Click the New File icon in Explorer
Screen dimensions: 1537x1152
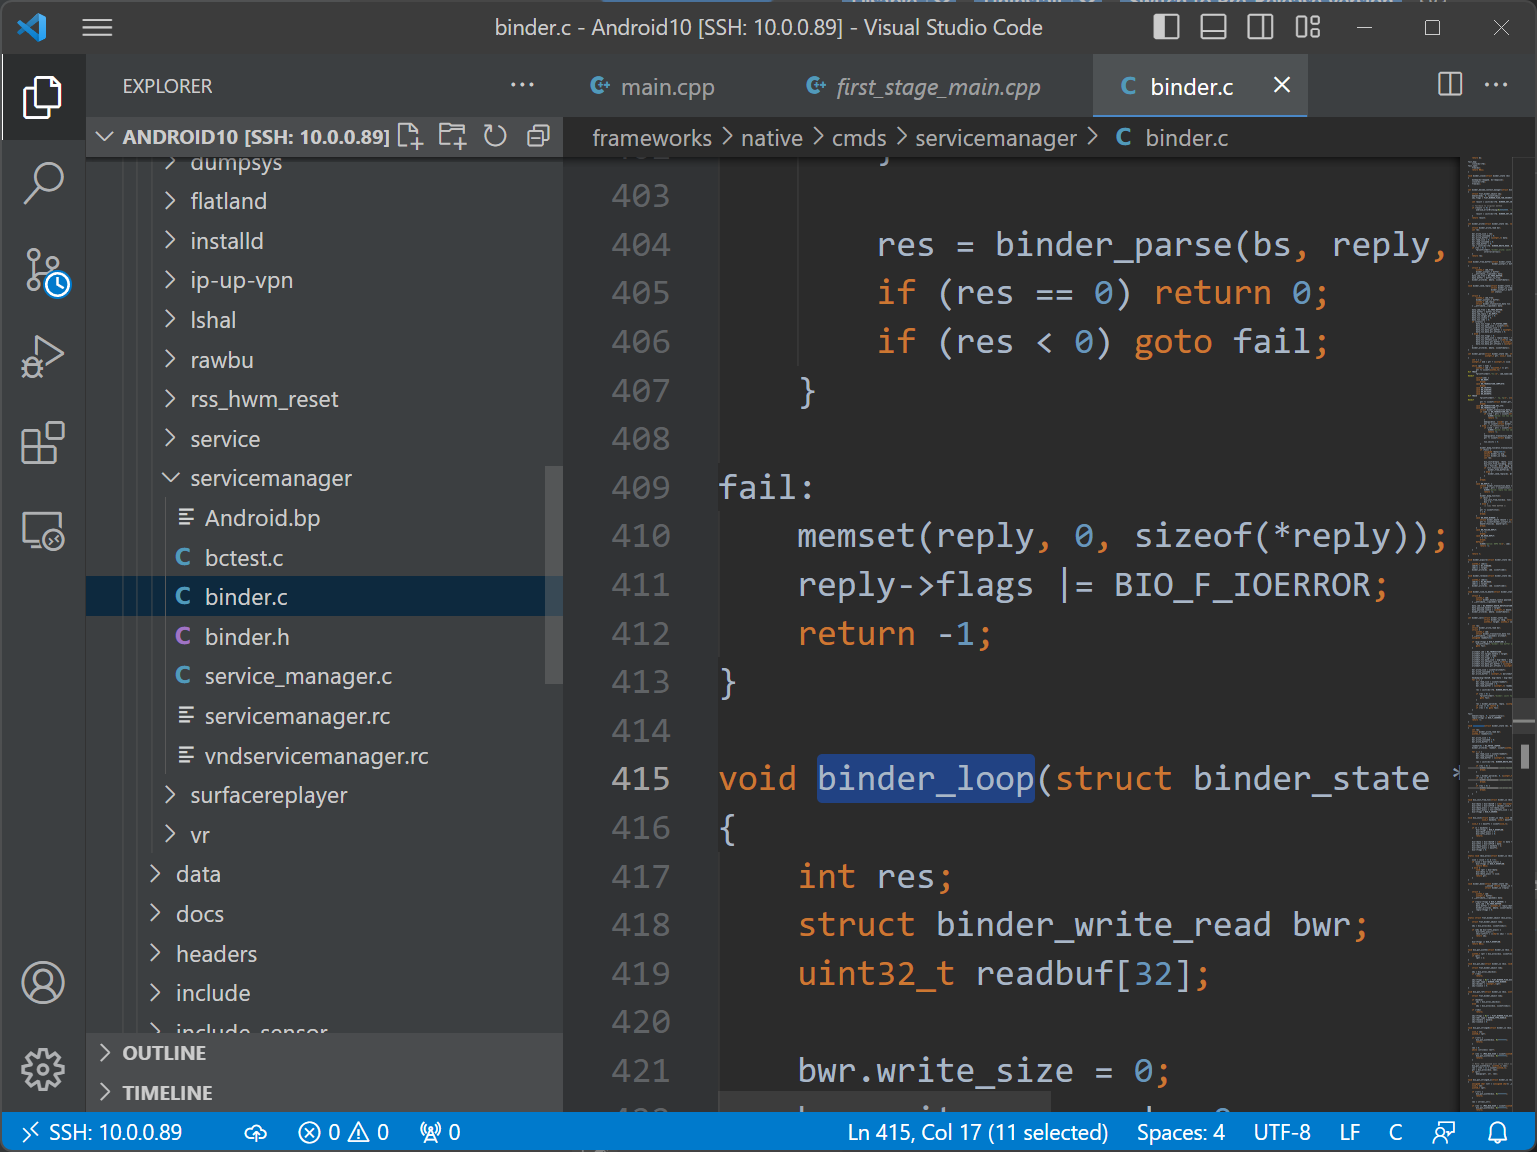pos(410,136)
